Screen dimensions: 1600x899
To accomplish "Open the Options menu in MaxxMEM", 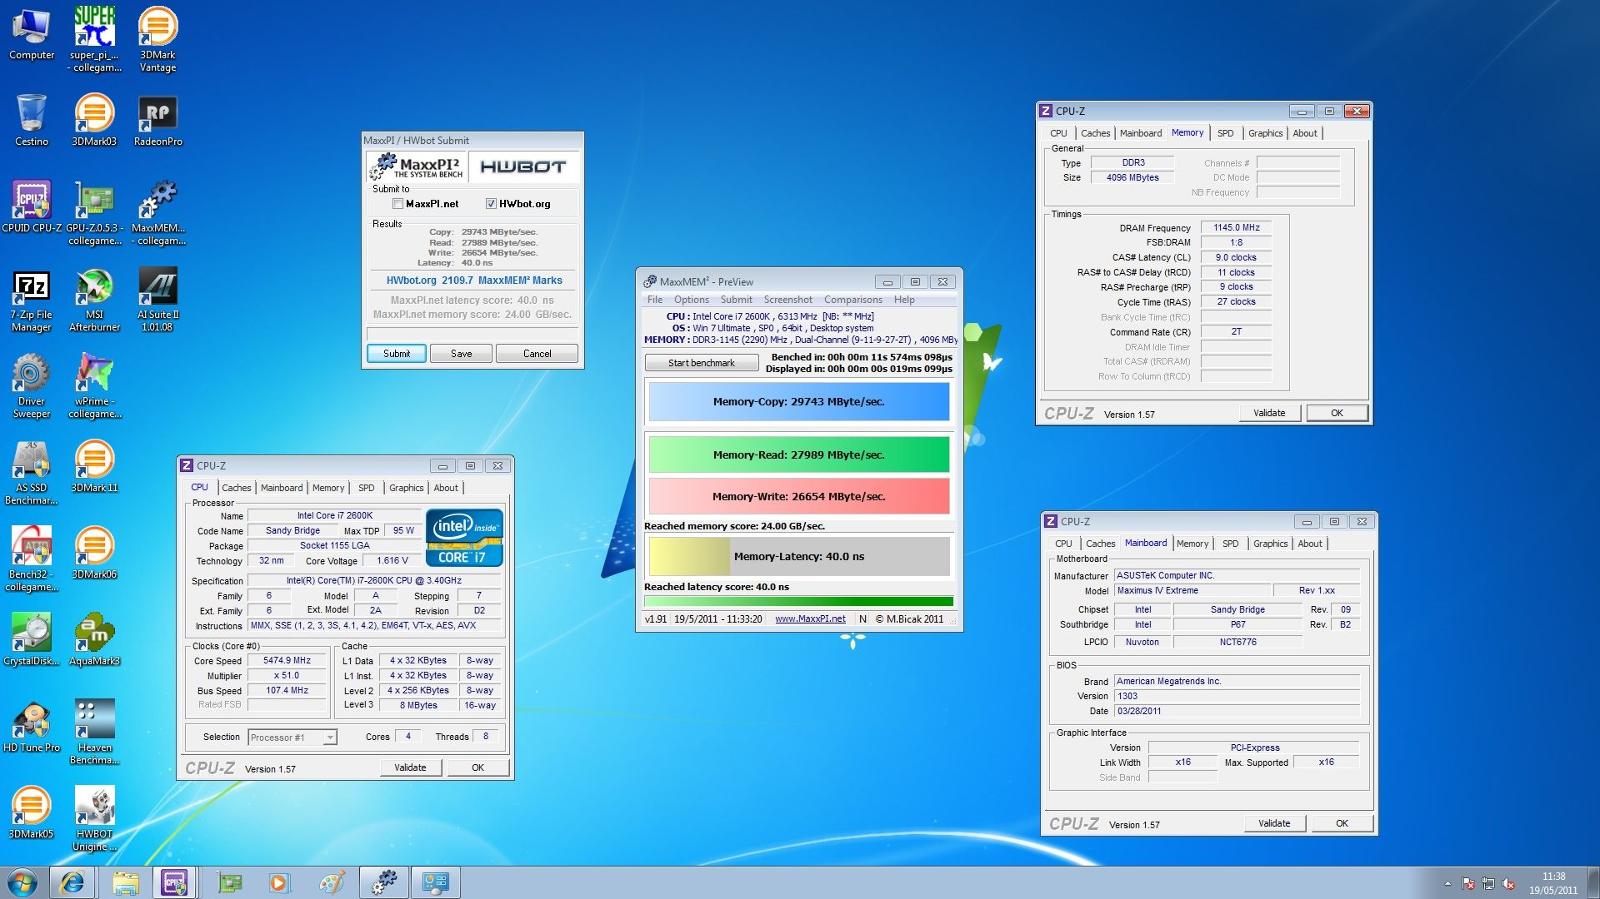I will [x=691, y=300].
